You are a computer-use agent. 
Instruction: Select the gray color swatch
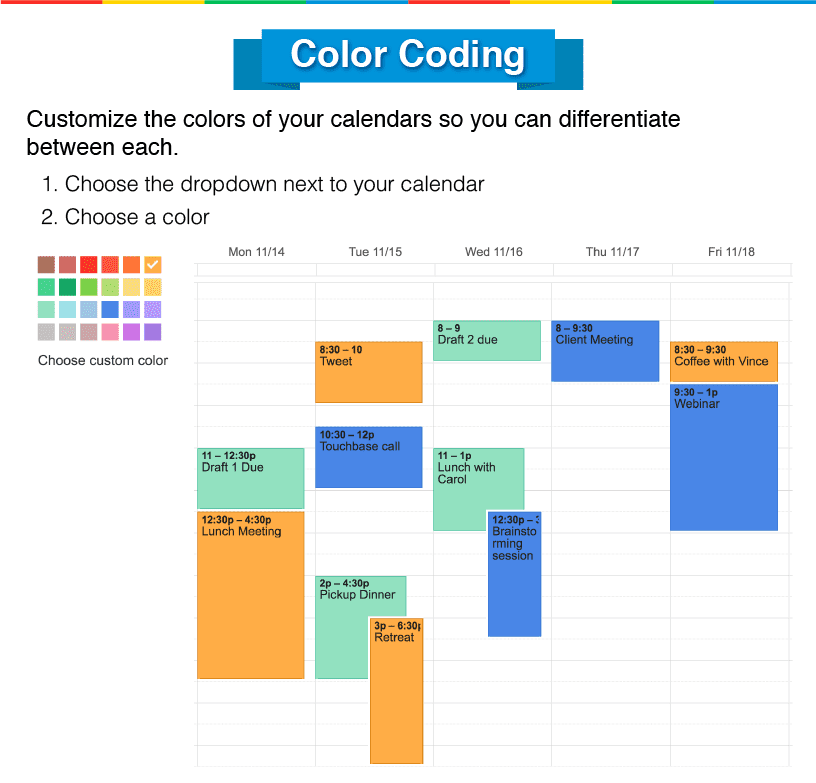[x=46, y=332]
